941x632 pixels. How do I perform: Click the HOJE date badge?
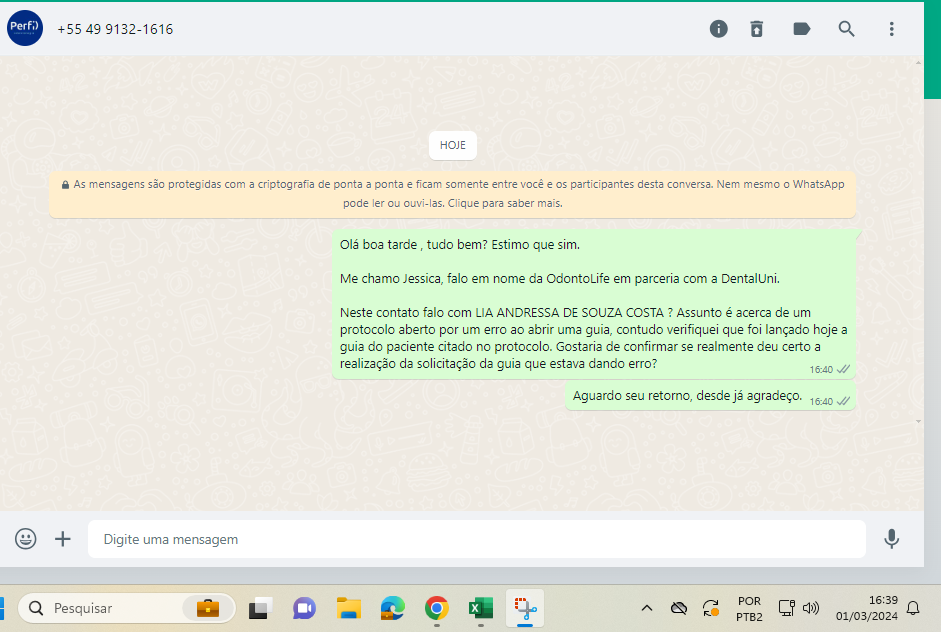click(x=452, y=145)
